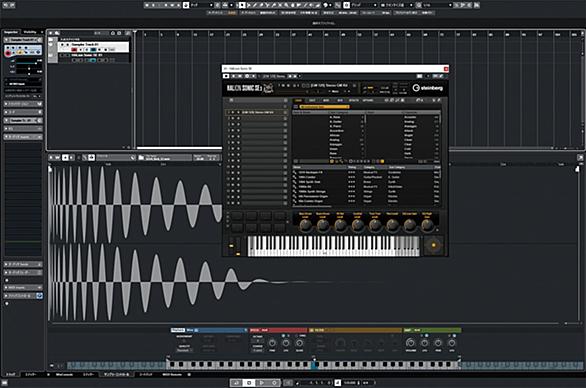Click the blue icon in lower Inspector section

(x=39, y=296)
